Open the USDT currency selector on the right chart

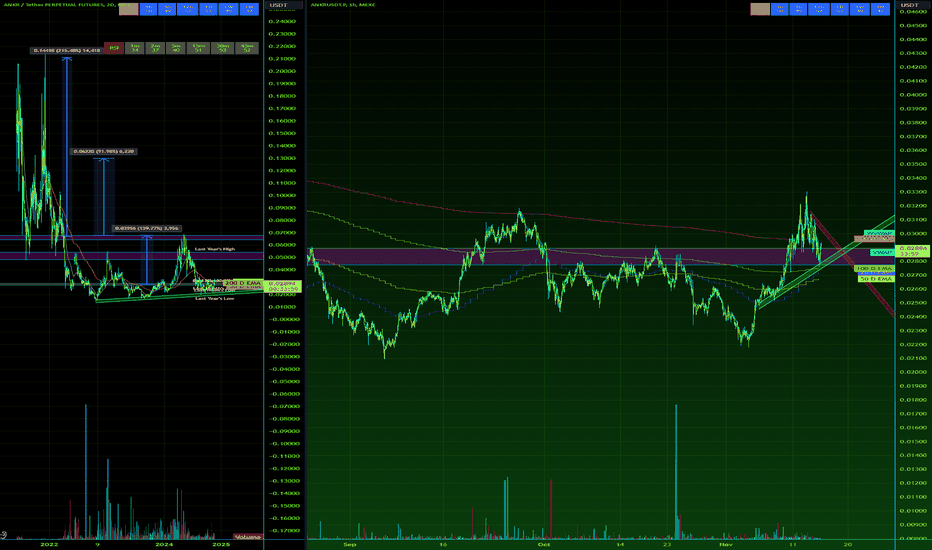(913, 5)
